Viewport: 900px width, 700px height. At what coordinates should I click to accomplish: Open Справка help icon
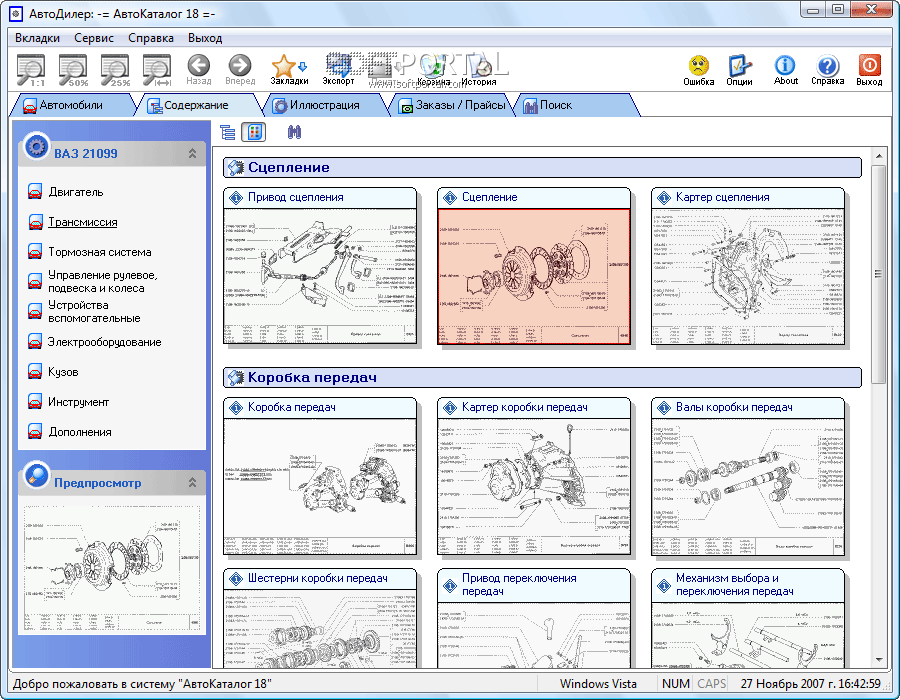point(827,71)
